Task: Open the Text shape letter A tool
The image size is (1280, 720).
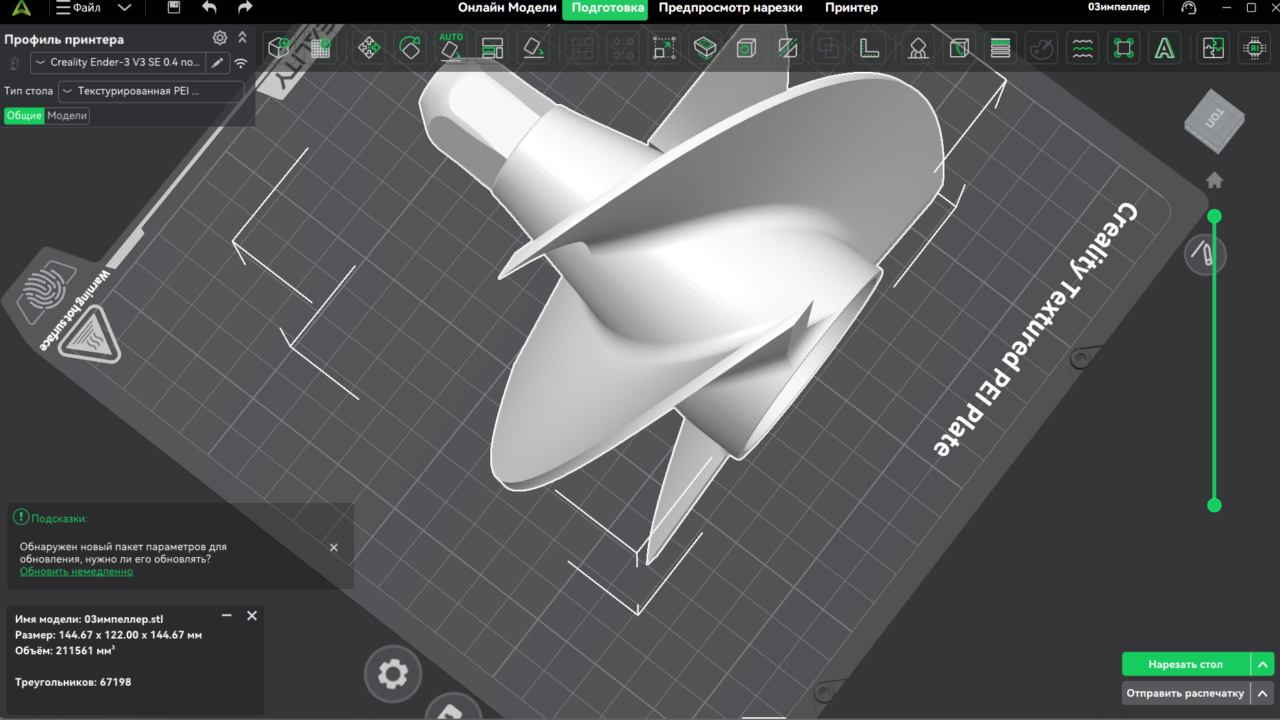Action: pyautogui.click(x=1164, y=48)
